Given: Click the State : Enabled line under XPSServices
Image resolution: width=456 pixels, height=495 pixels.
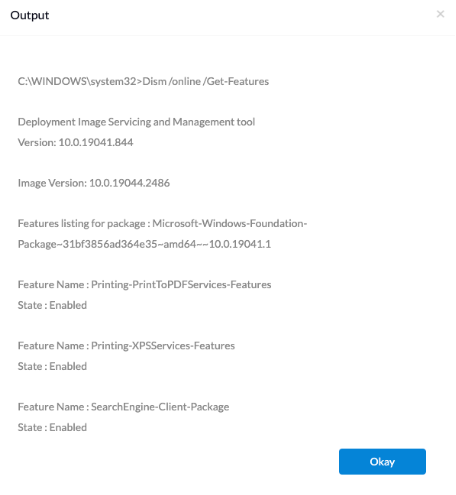Looking at the screenshot, I should pyautogui.click(x=52, y=366).
